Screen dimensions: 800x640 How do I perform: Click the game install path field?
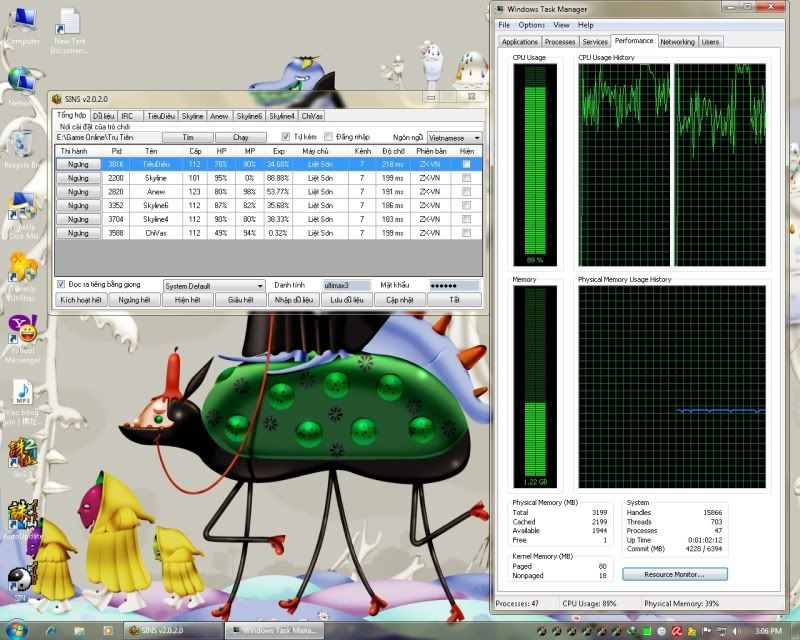[108, 137]
